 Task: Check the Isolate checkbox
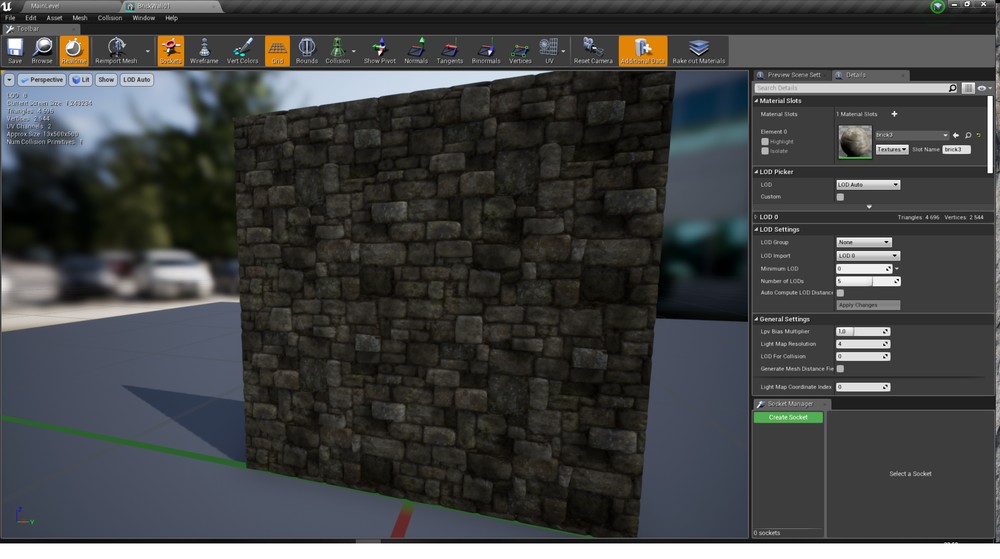tap(765, 151)
